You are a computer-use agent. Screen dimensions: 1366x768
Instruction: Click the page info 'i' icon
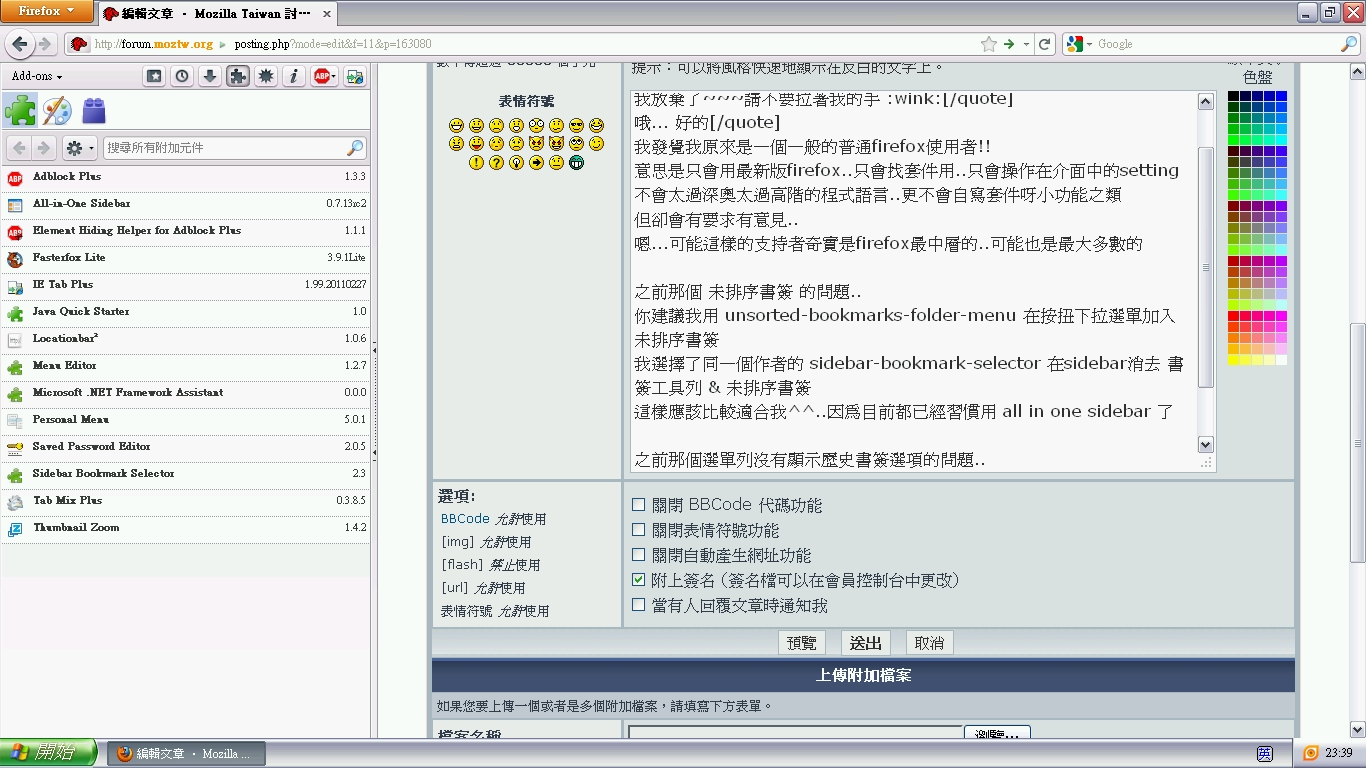point(294,76)
